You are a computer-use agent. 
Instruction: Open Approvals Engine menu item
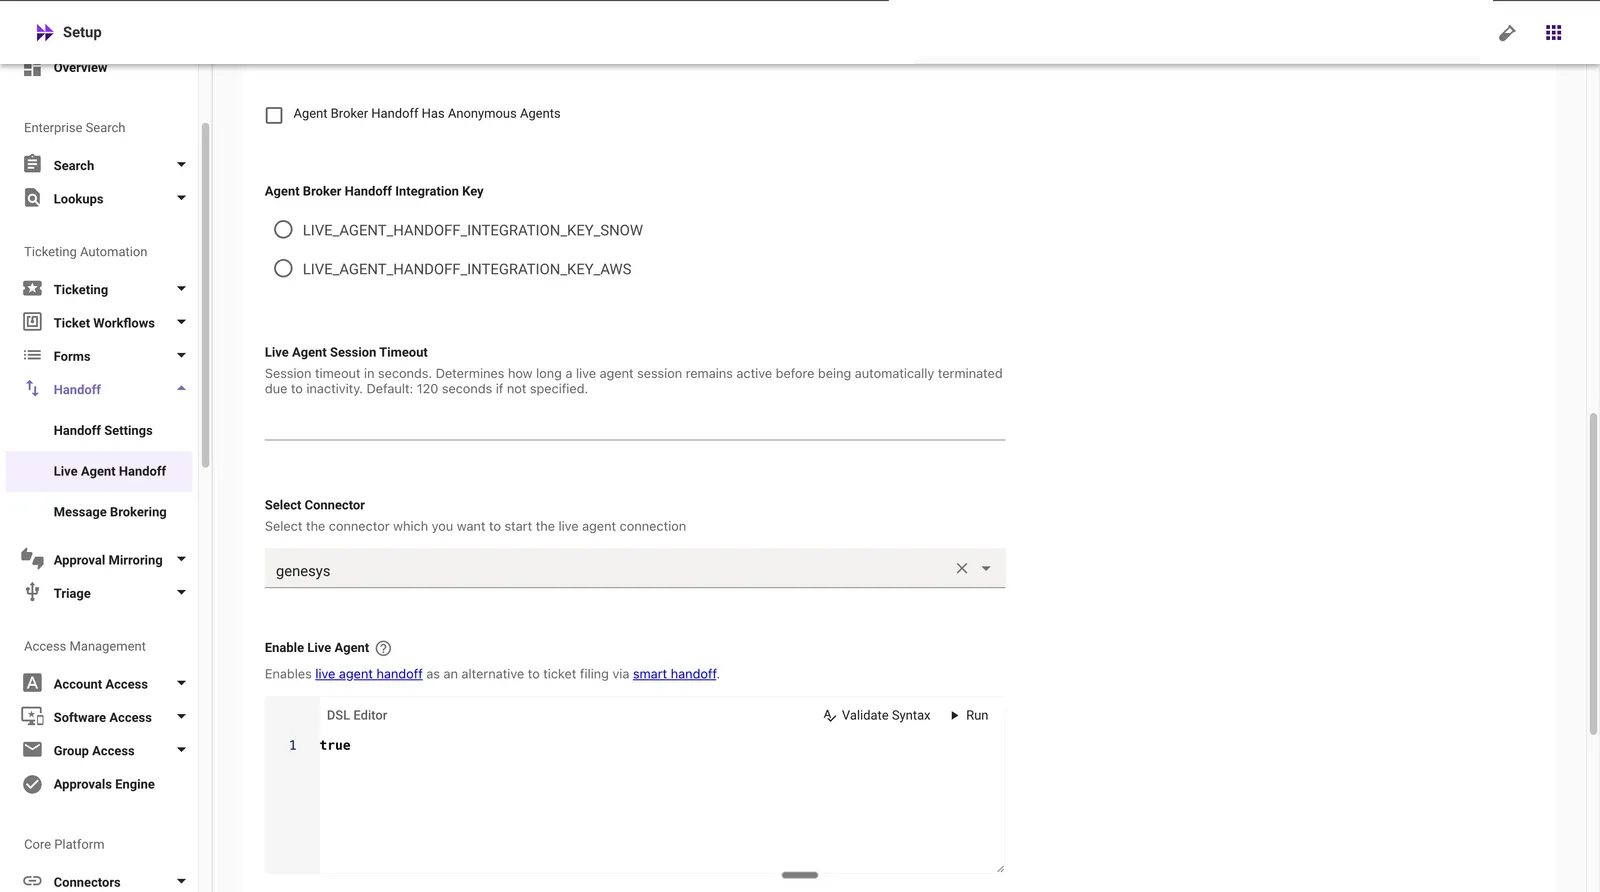[x=104, y=784]
